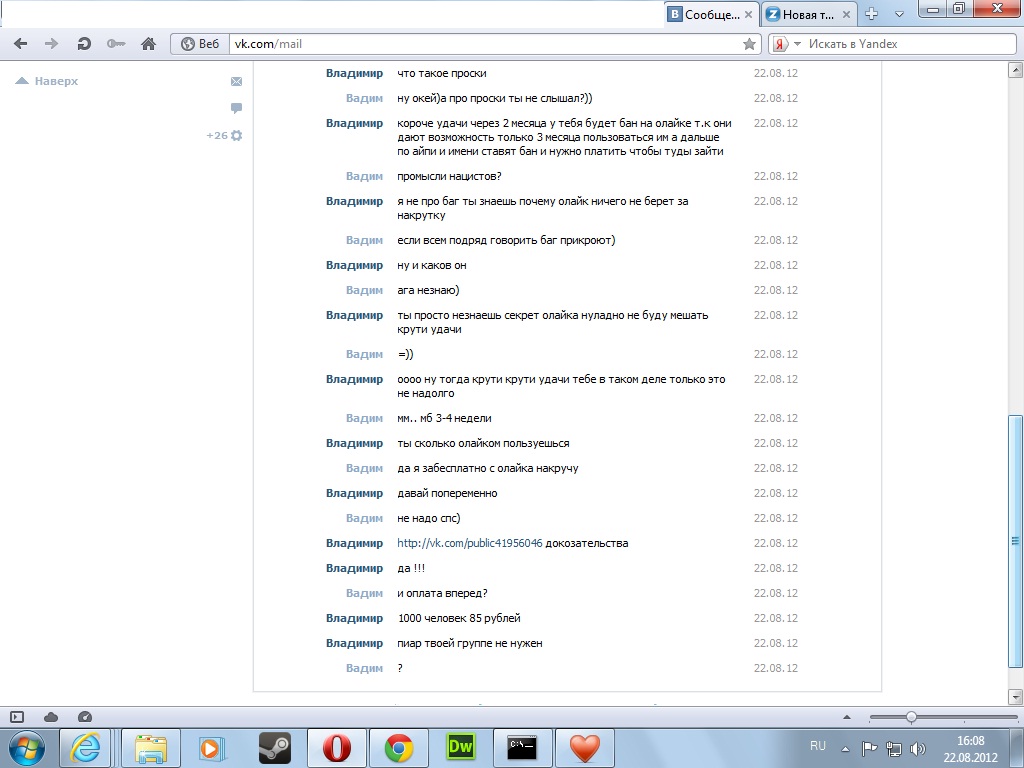The height and width of the screenshot is (768, 1024).
Task: Click the page scrollbar down arrow
Action: (1016, 697)
